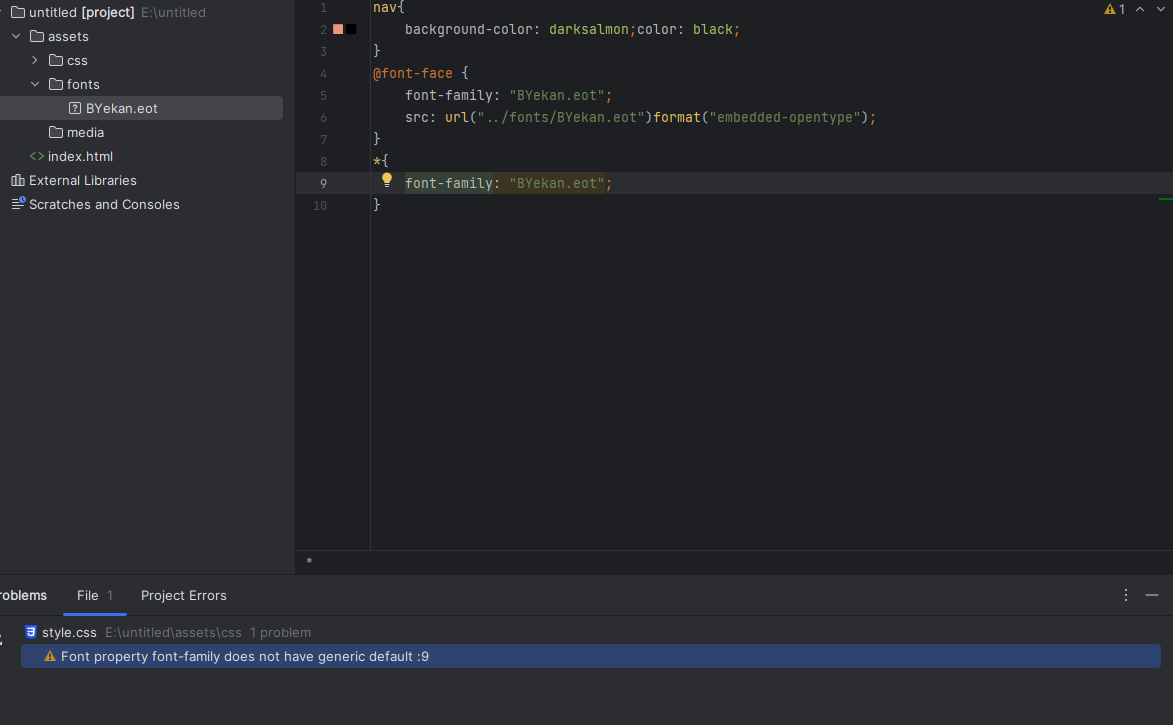Expand the css folder chevron
The image size is (1173, 725).
34,60
